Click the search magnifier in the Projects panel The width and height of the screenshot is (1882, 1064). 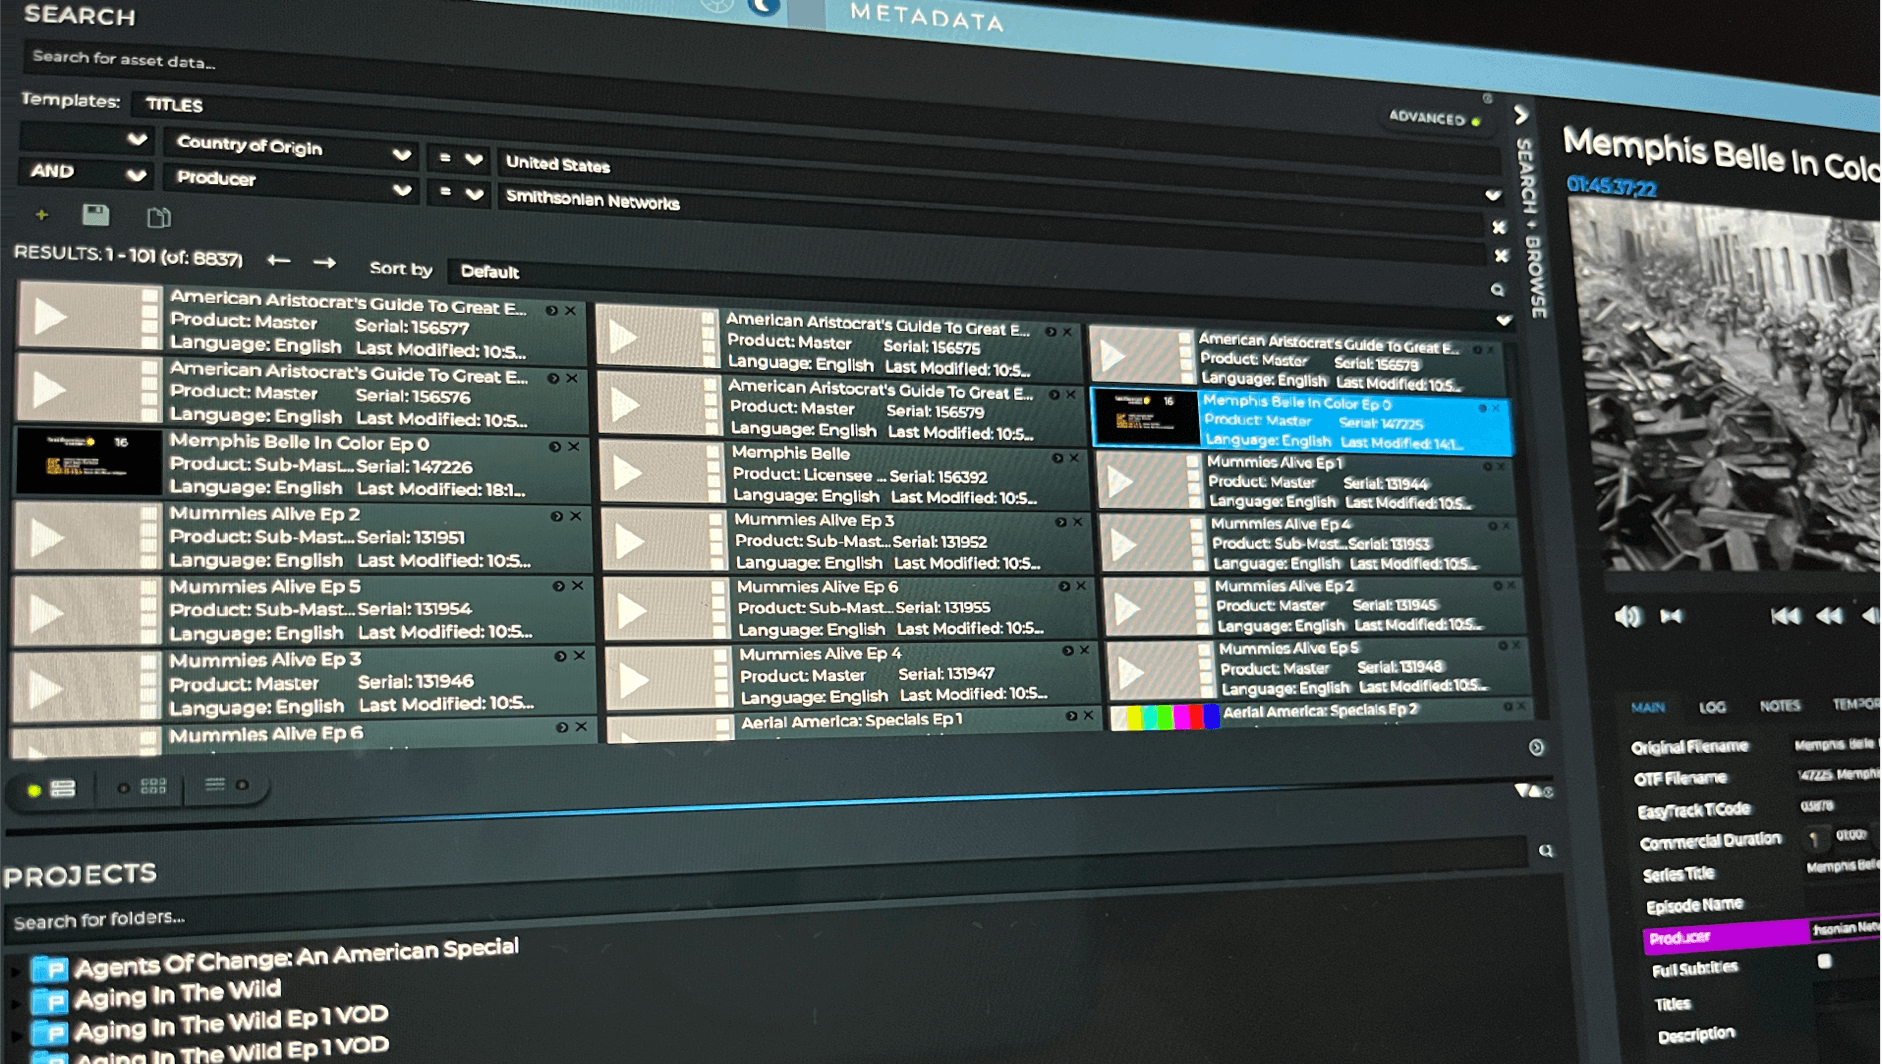click(x=1546, y=851)
